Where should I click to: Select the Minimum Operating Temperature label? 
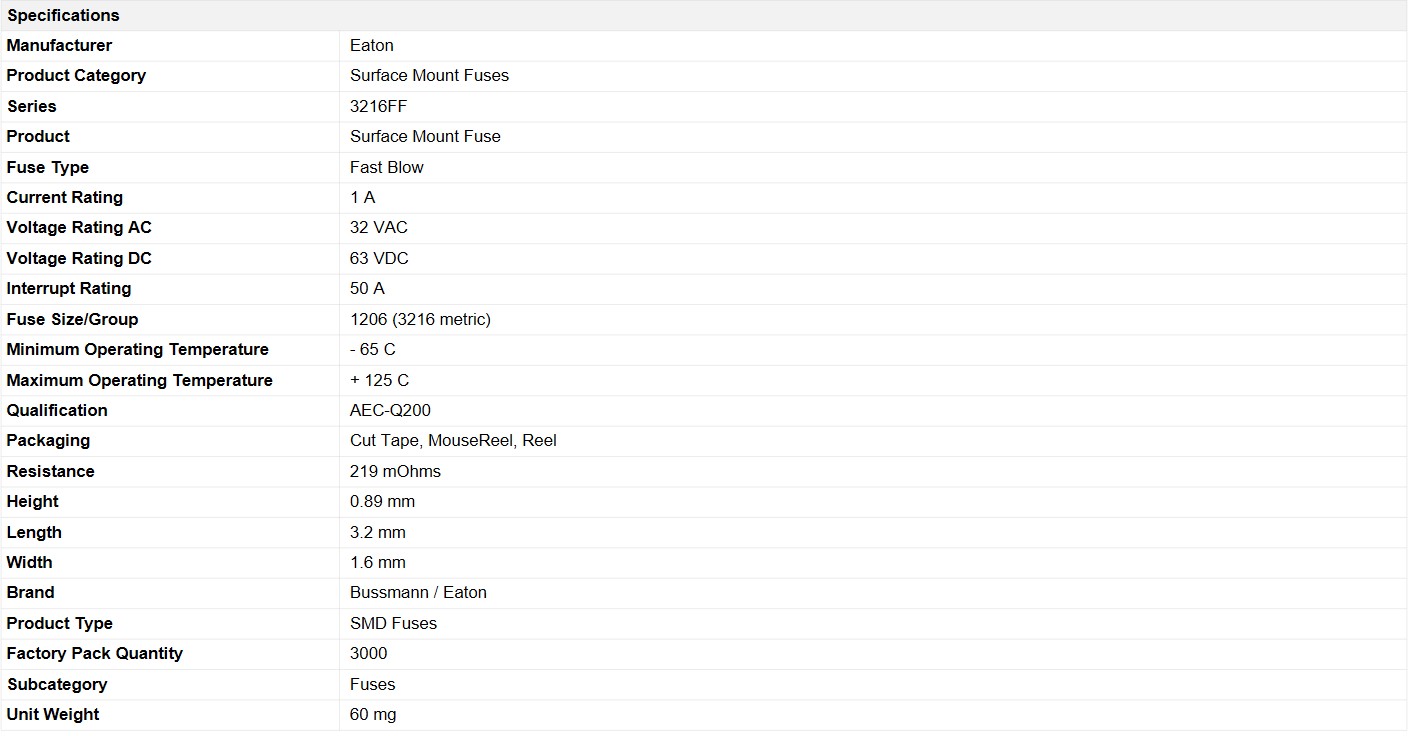click(x=138, y=349)
